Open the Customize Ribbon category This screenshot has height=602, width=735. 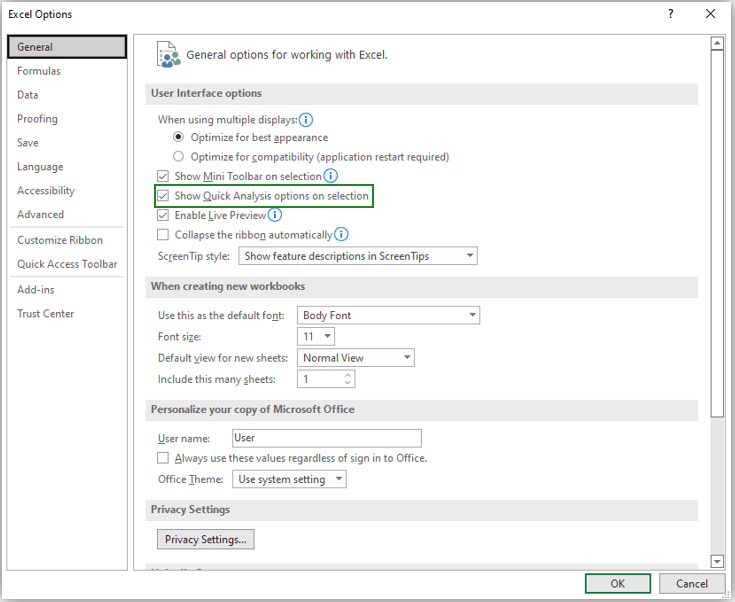67,240
